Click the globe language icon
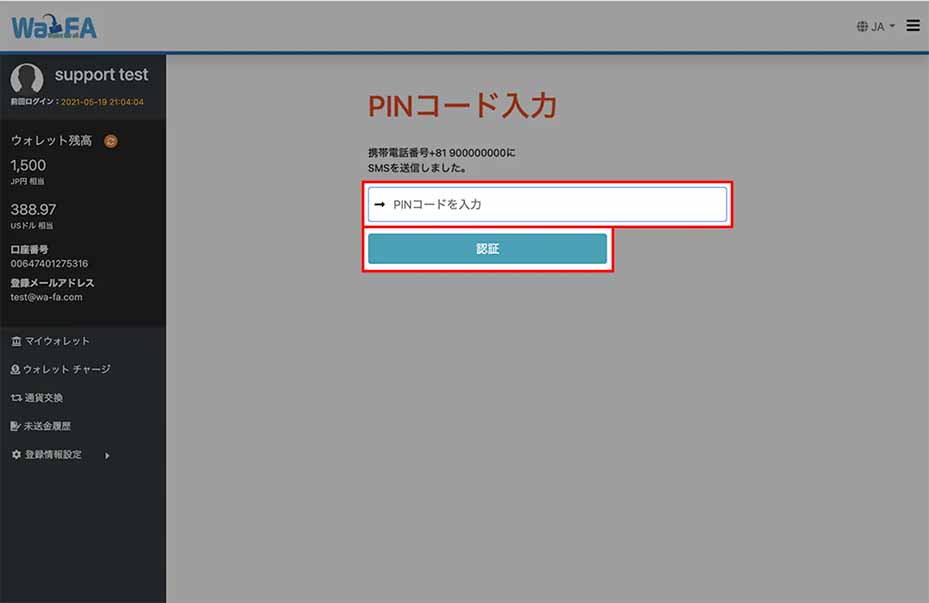This screenshot has height=603, width=929. point(862,26)
